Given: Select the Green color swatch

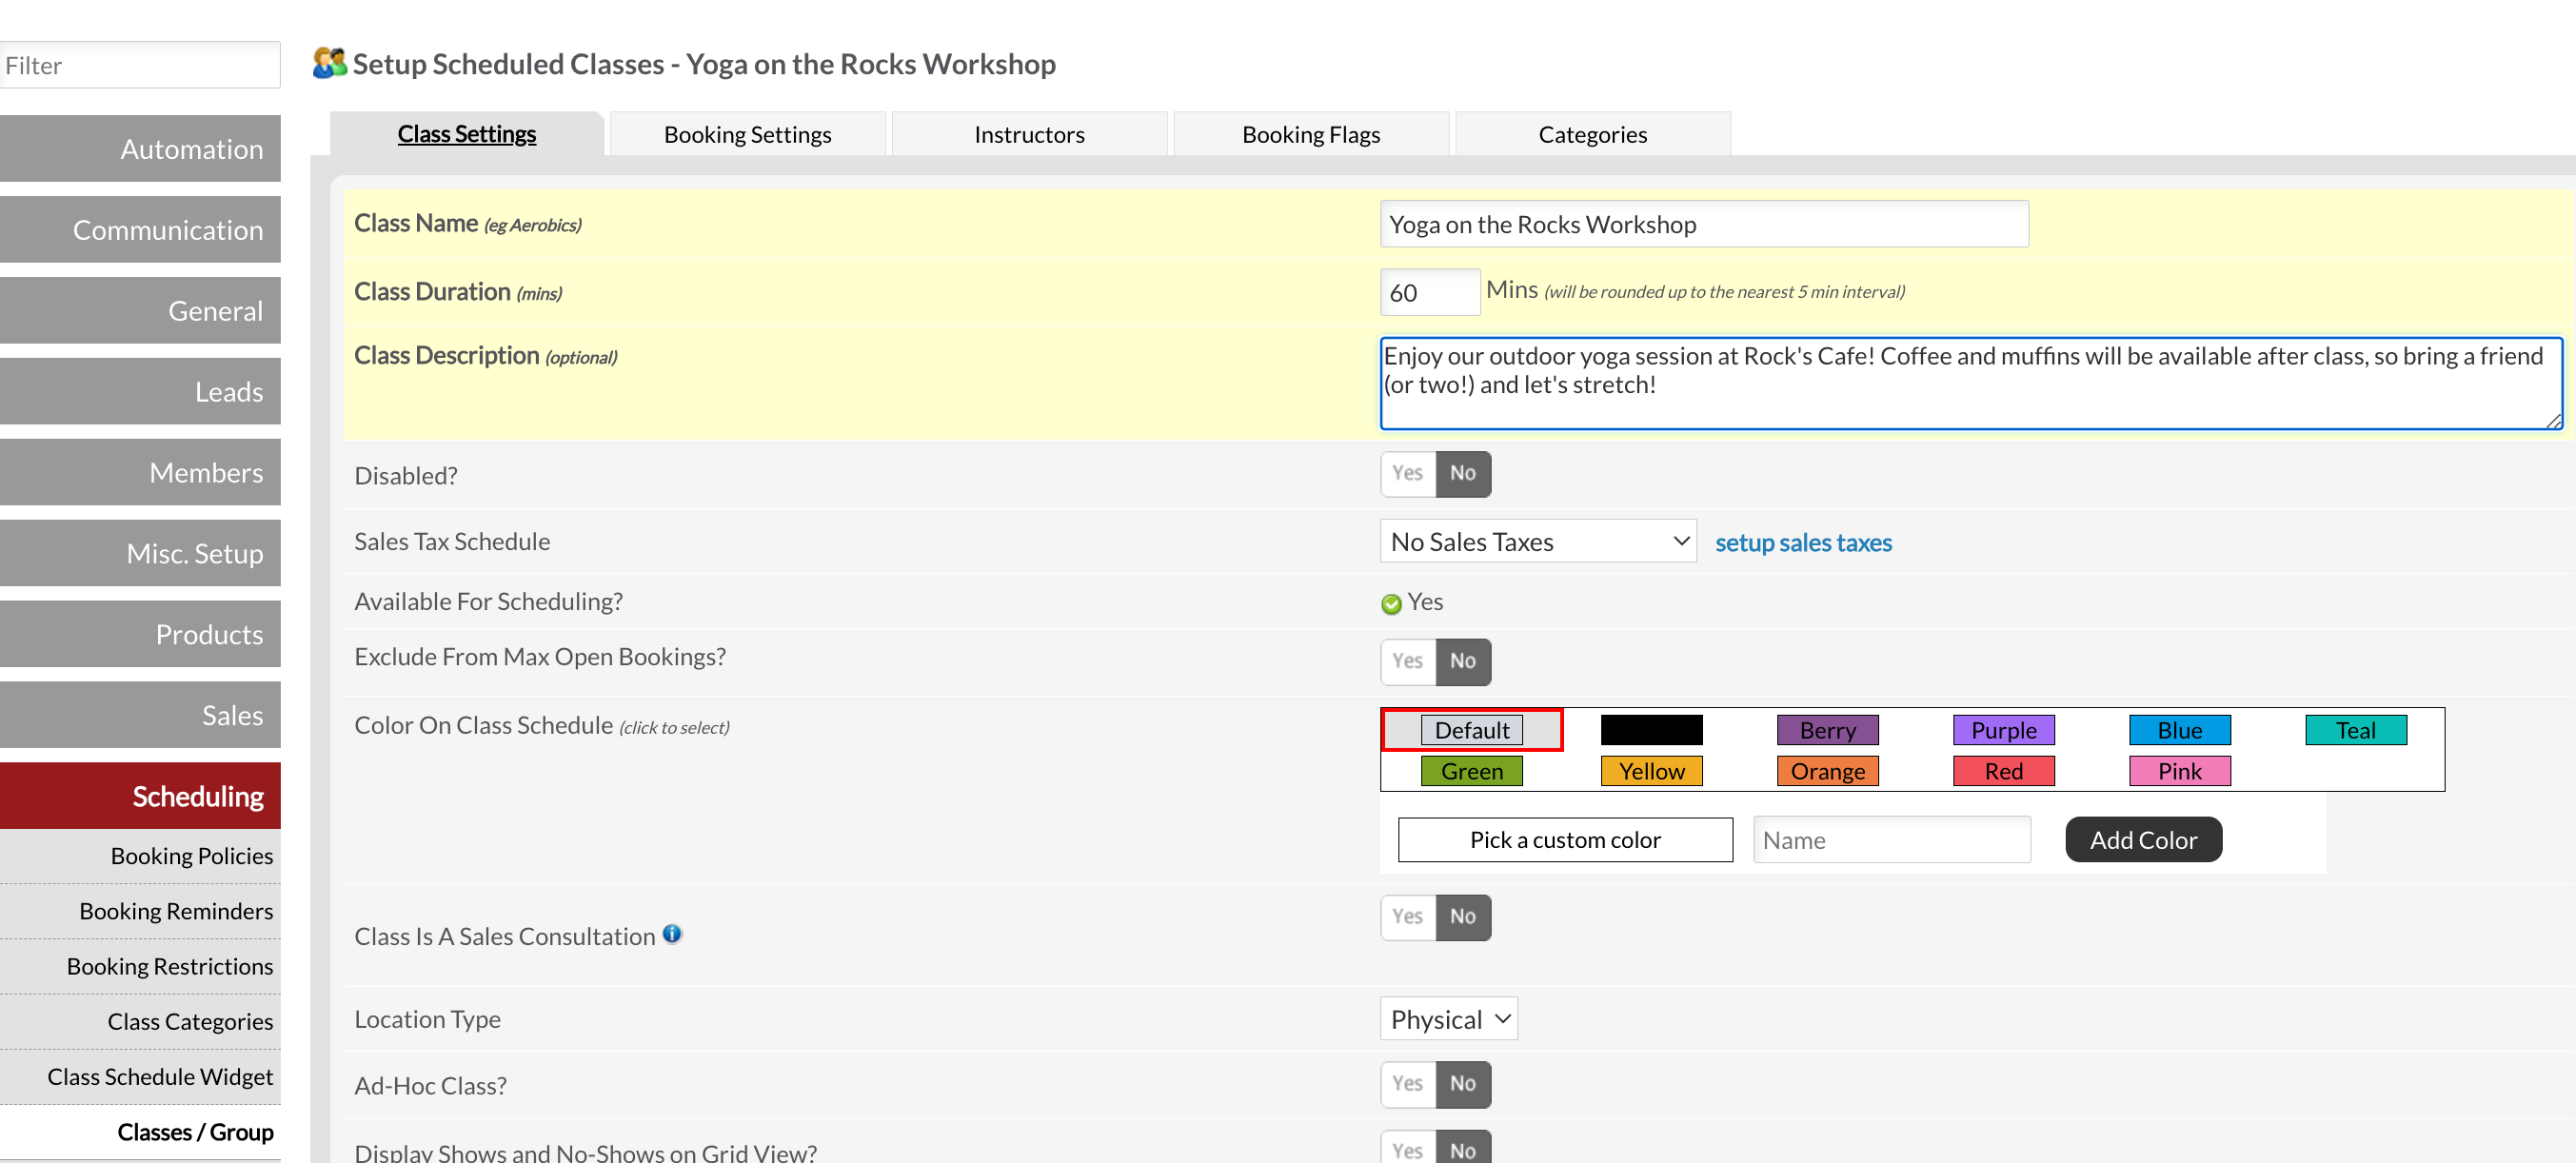Looking at the screenshot, I should click(1472, 771).
